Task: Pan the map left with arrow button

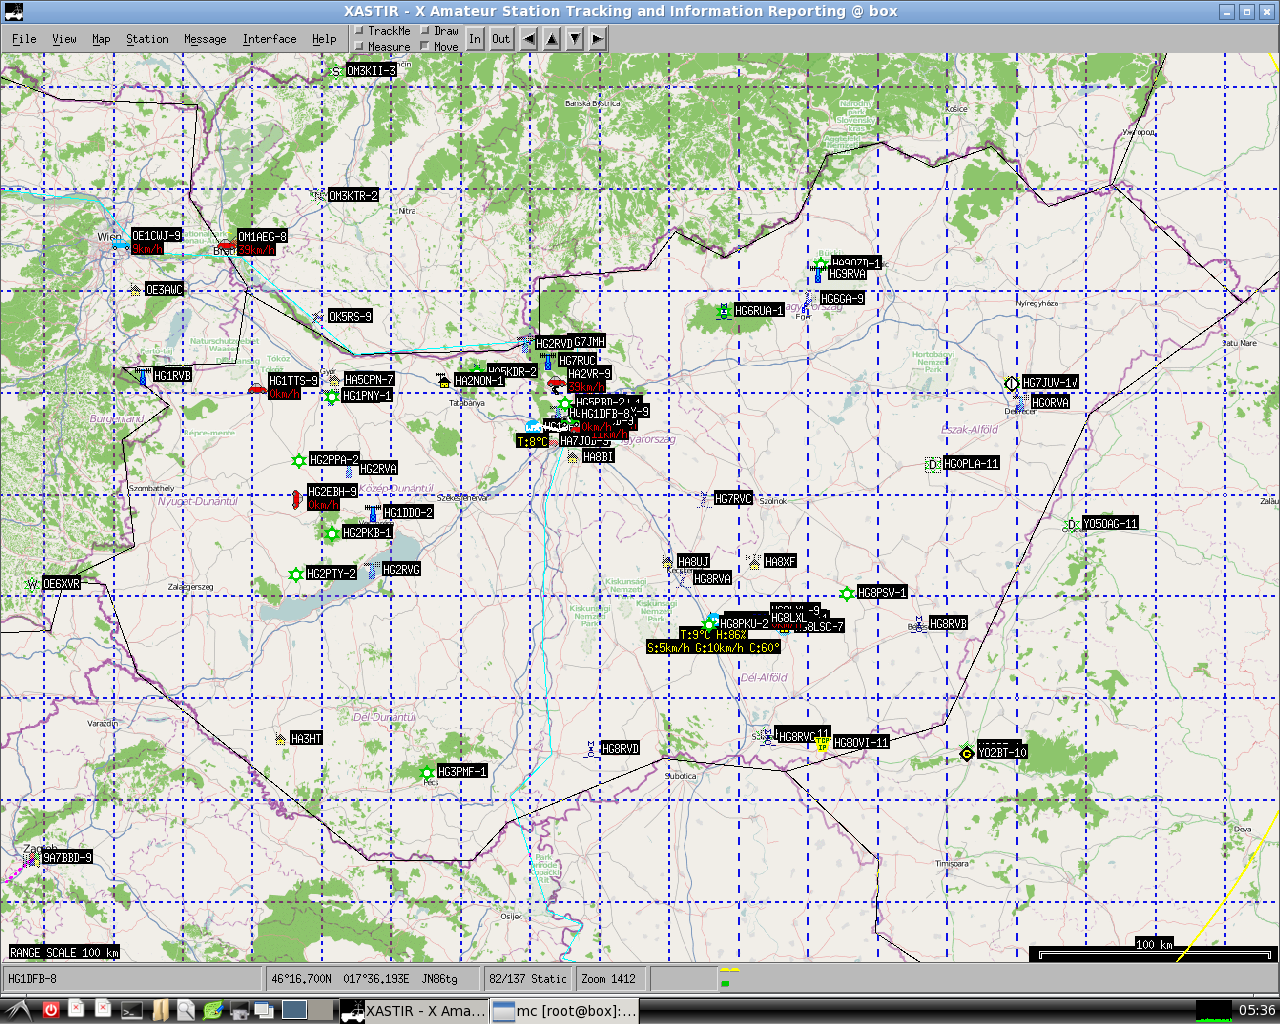Action: click(527, 39)
